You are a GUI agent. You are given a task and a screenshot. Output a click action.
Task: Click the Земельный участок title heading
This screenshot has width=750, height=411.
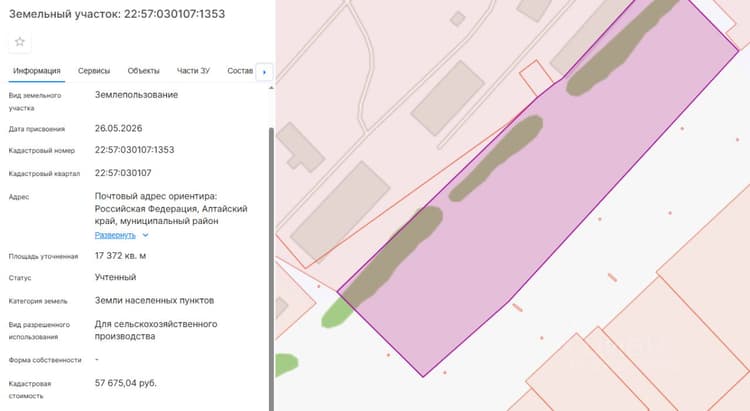click(117, 14)
